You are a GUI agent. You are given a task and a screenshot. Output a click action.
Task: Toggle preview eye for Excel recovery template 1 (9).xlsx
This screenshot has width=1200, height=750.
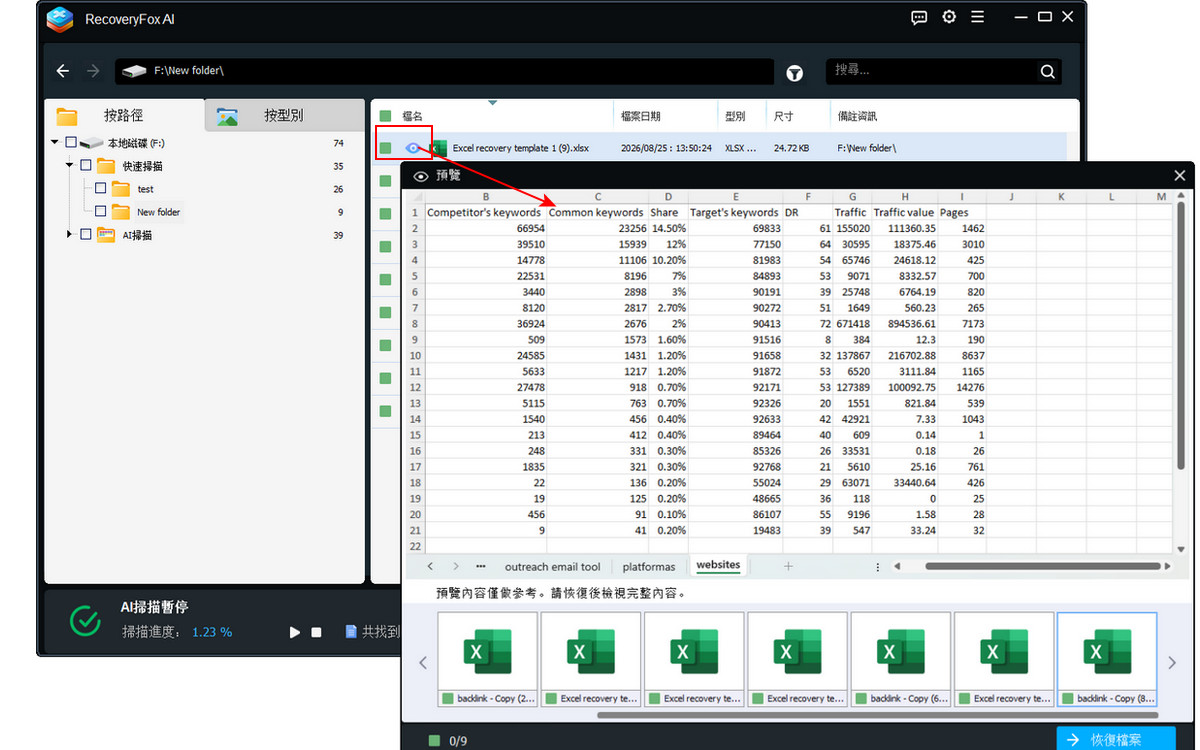click(412, 148)
